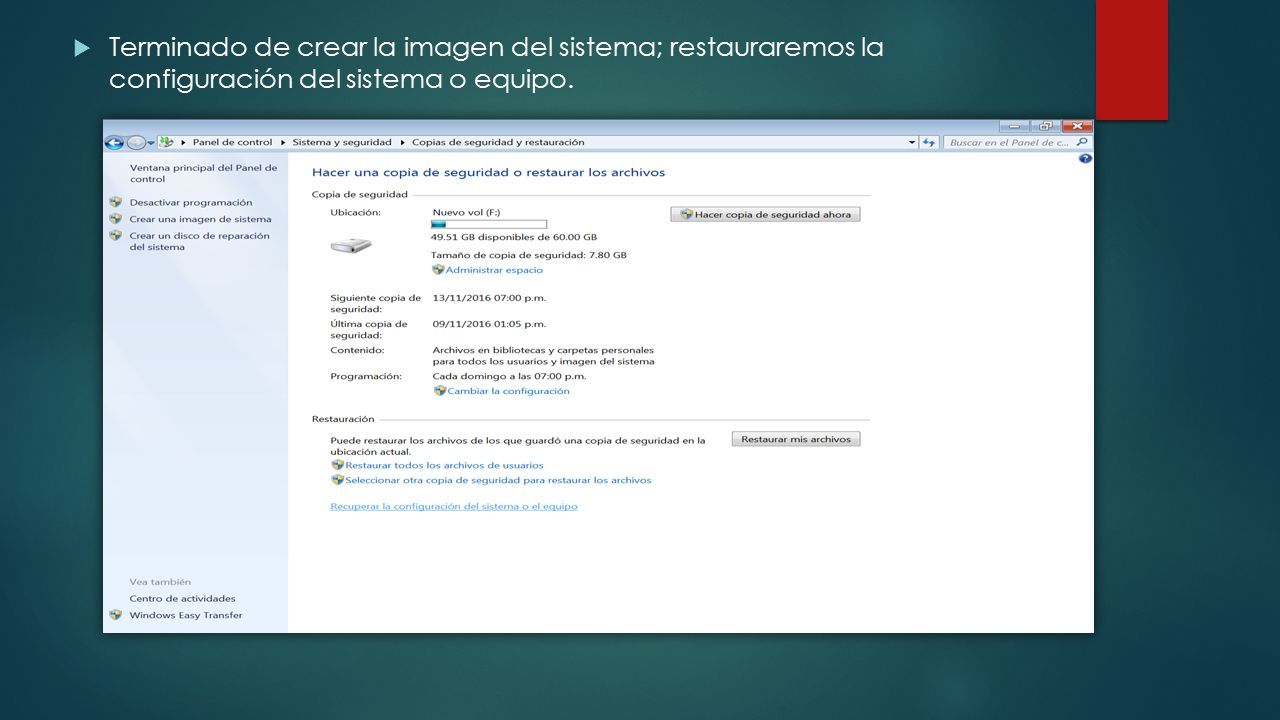This screenshot has width=1280, height=720.
Task: Click the refresh button beside address bar
Action: (930, 143)
